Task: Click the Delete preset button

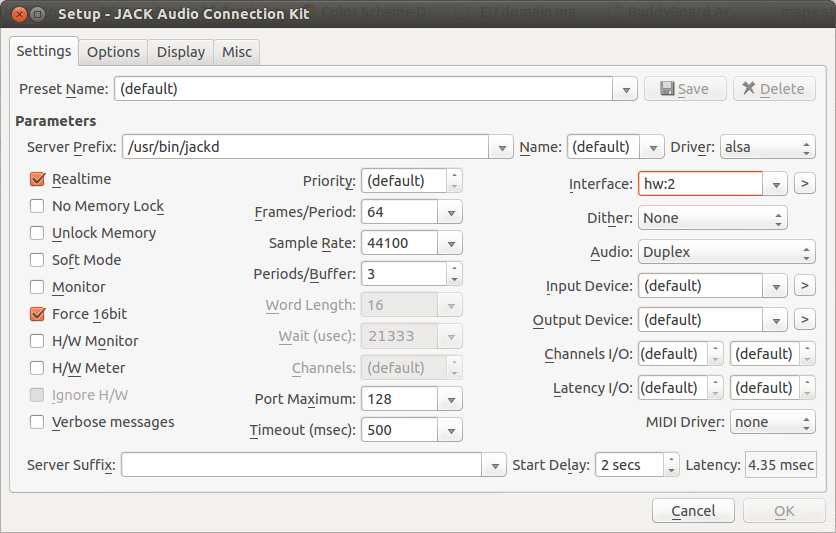Action: coord(774,88)
